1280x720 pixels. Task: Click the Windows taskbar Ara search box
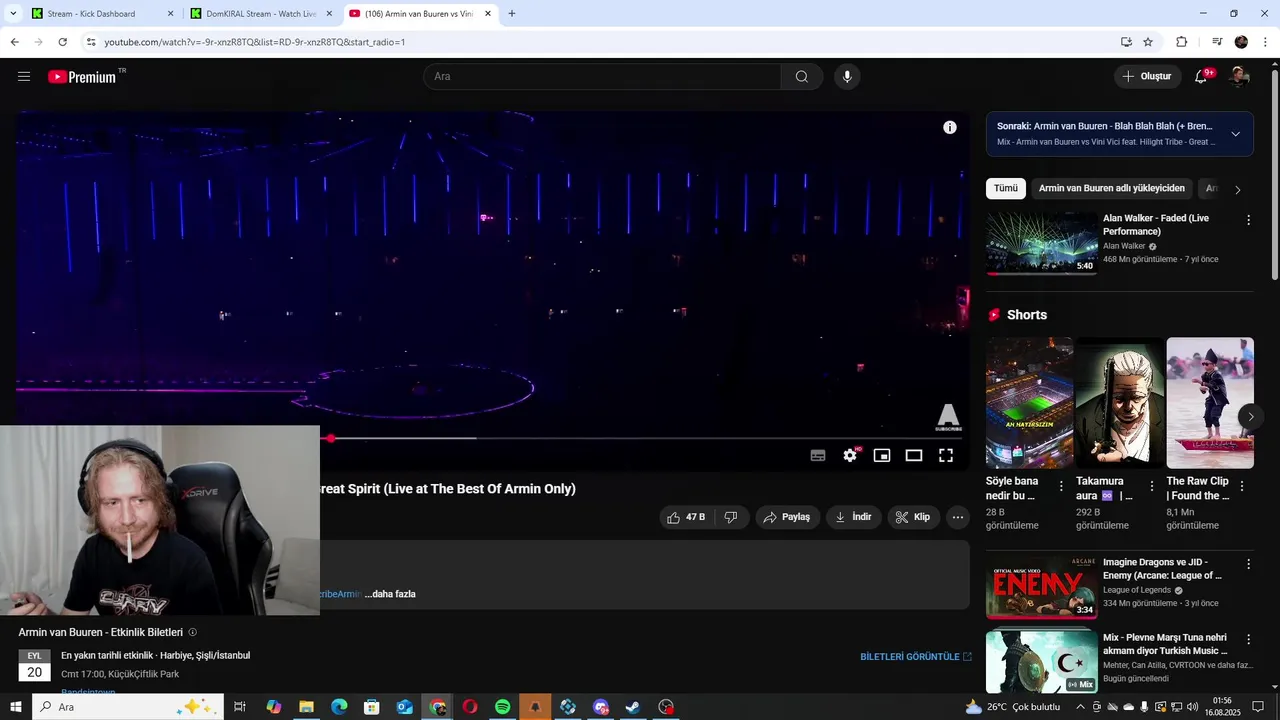tap(128, 707)
